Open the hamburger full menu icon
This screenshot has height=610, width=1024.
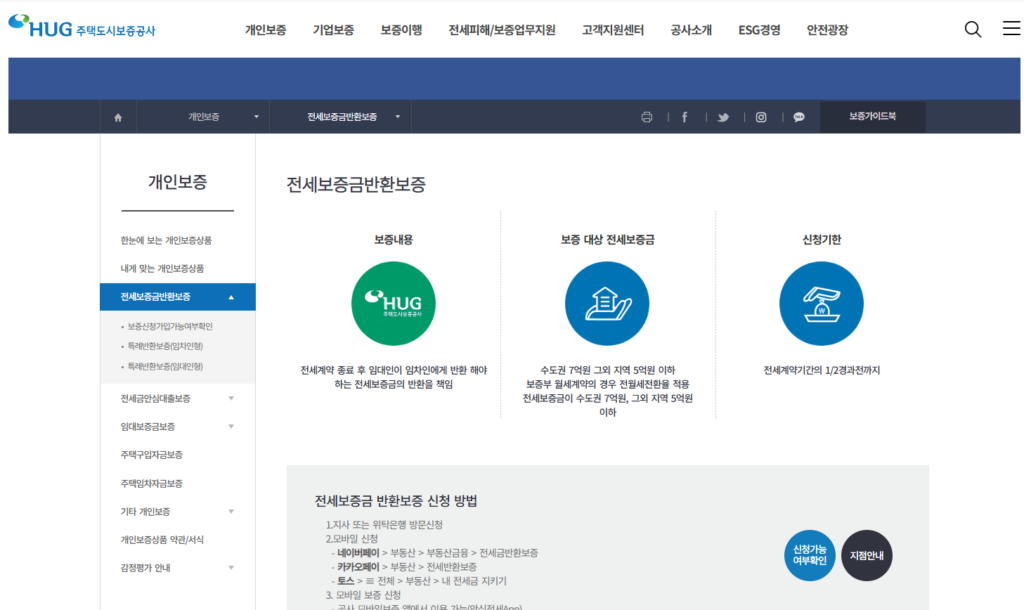[1011, 28]
